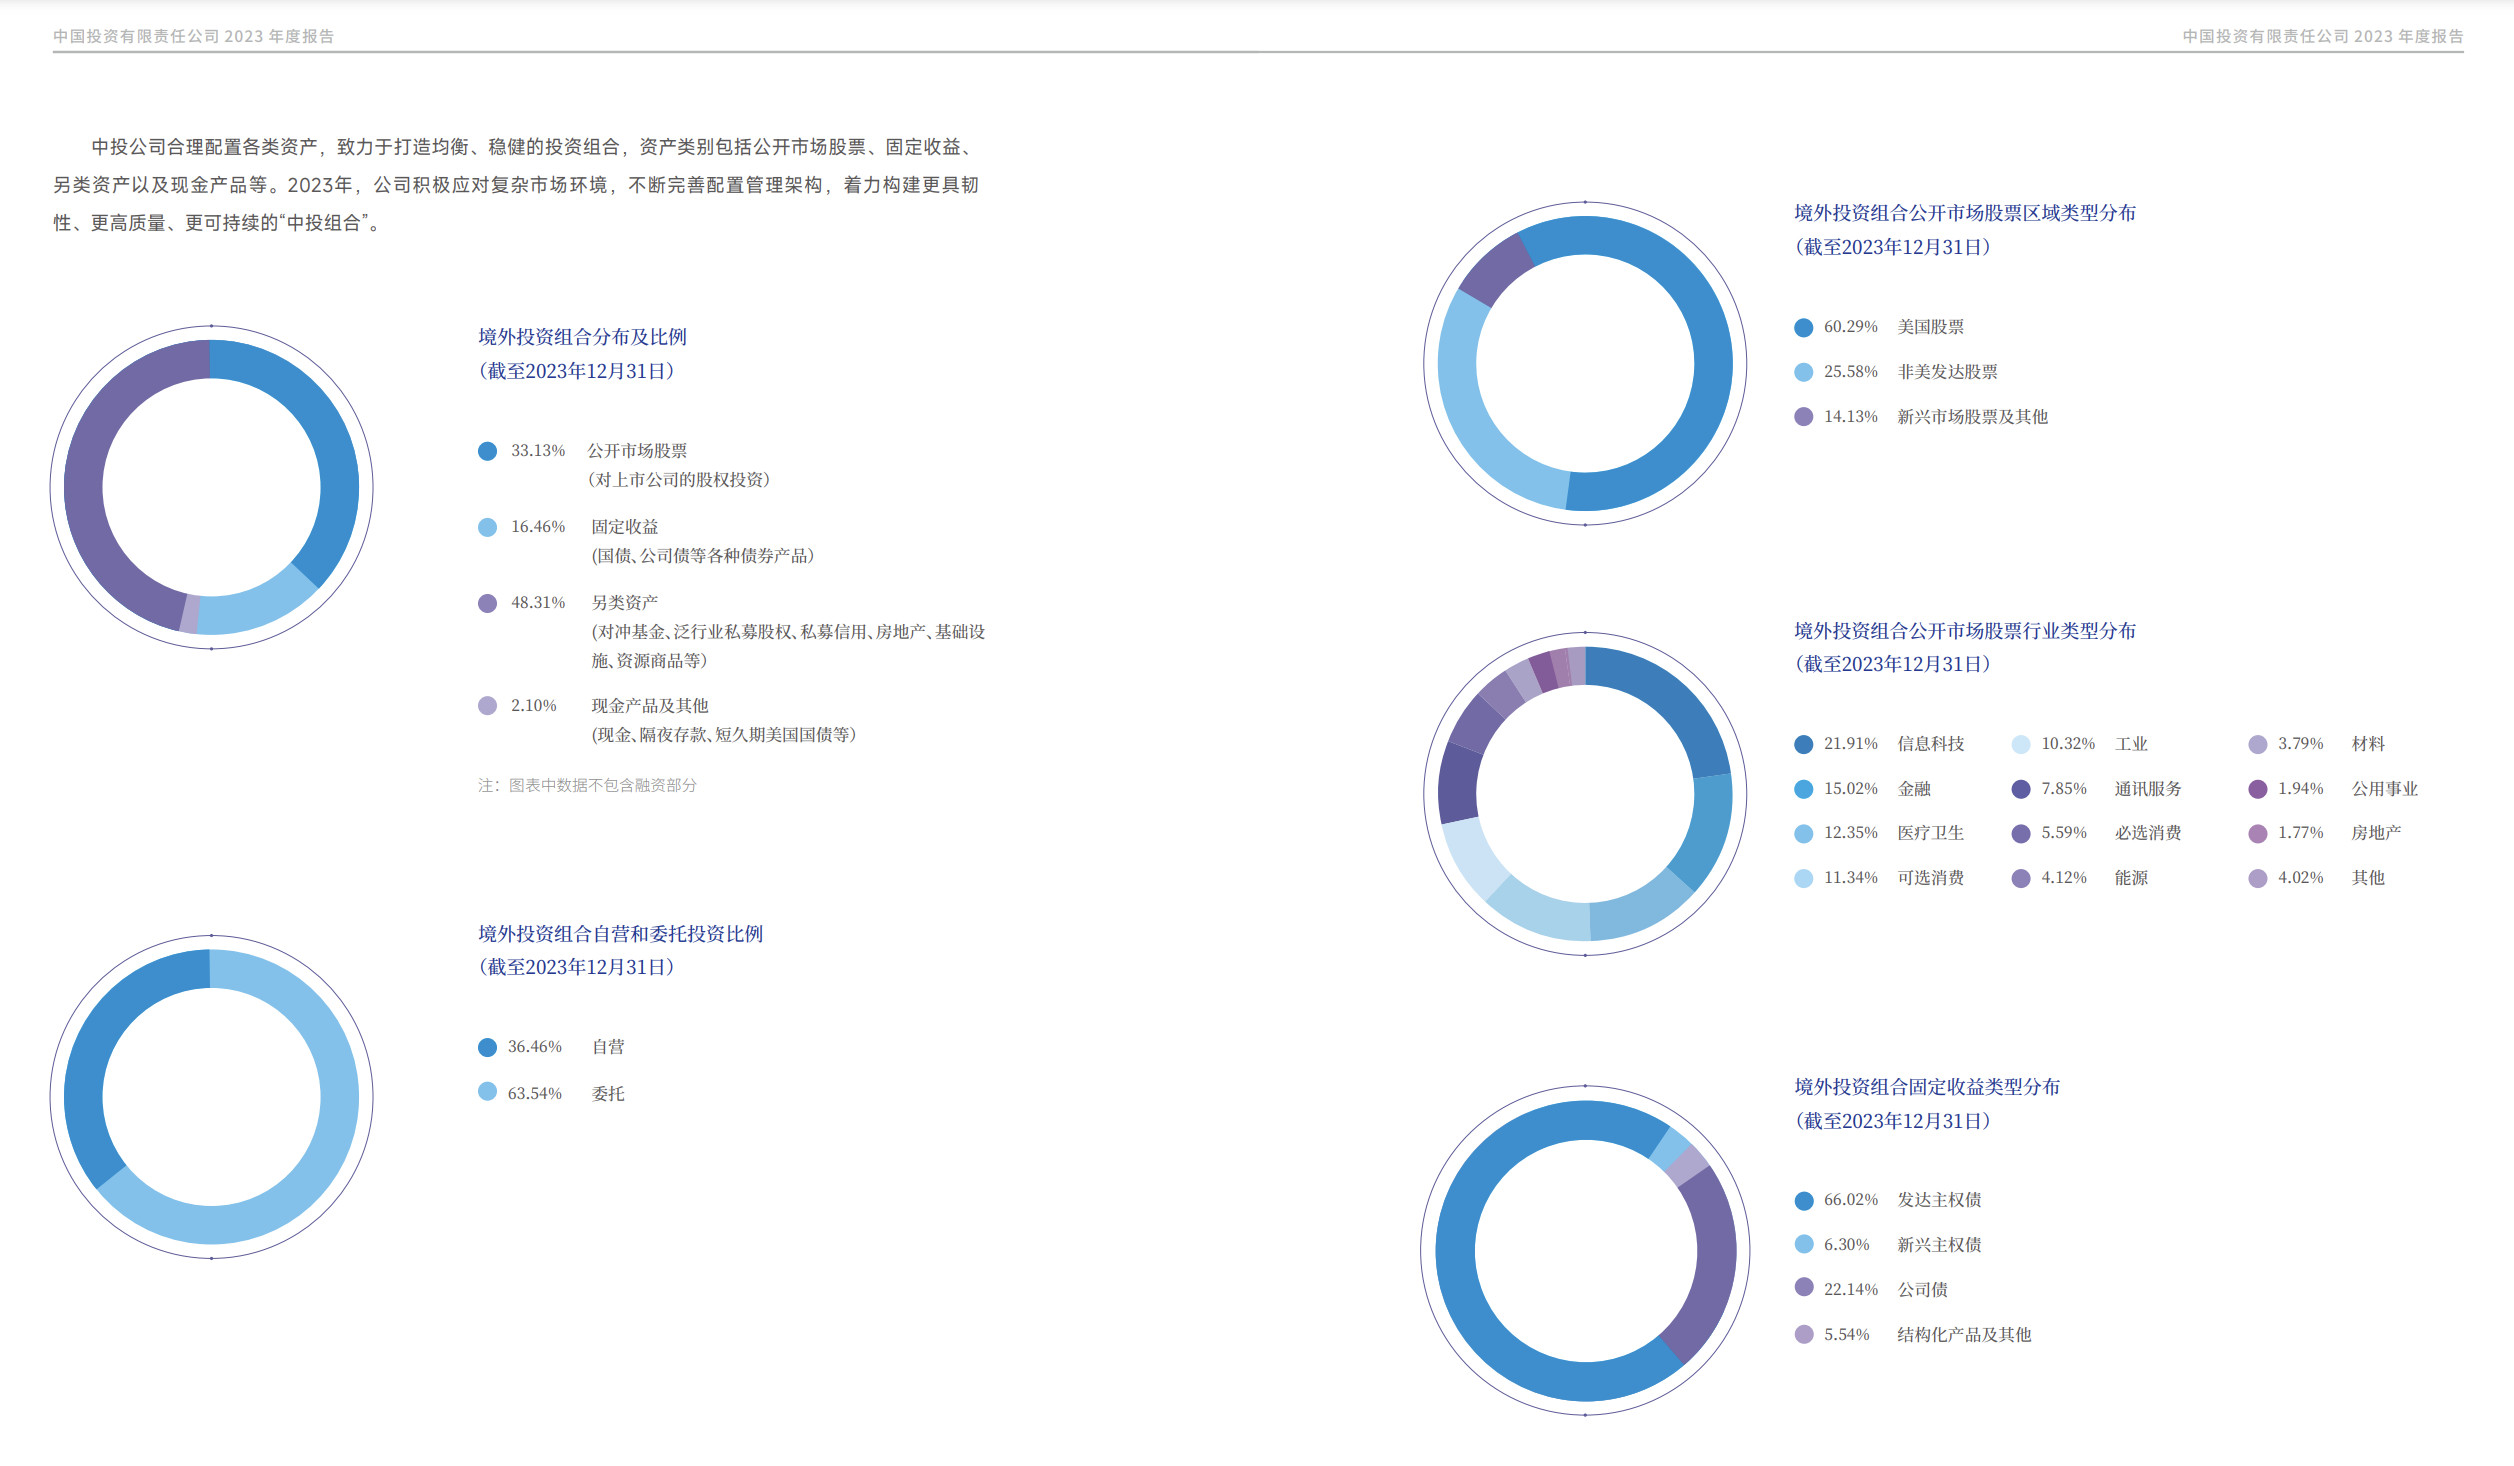
Task: Click the 发达主权债 legend label
Action: (x=1939, y=1200)
